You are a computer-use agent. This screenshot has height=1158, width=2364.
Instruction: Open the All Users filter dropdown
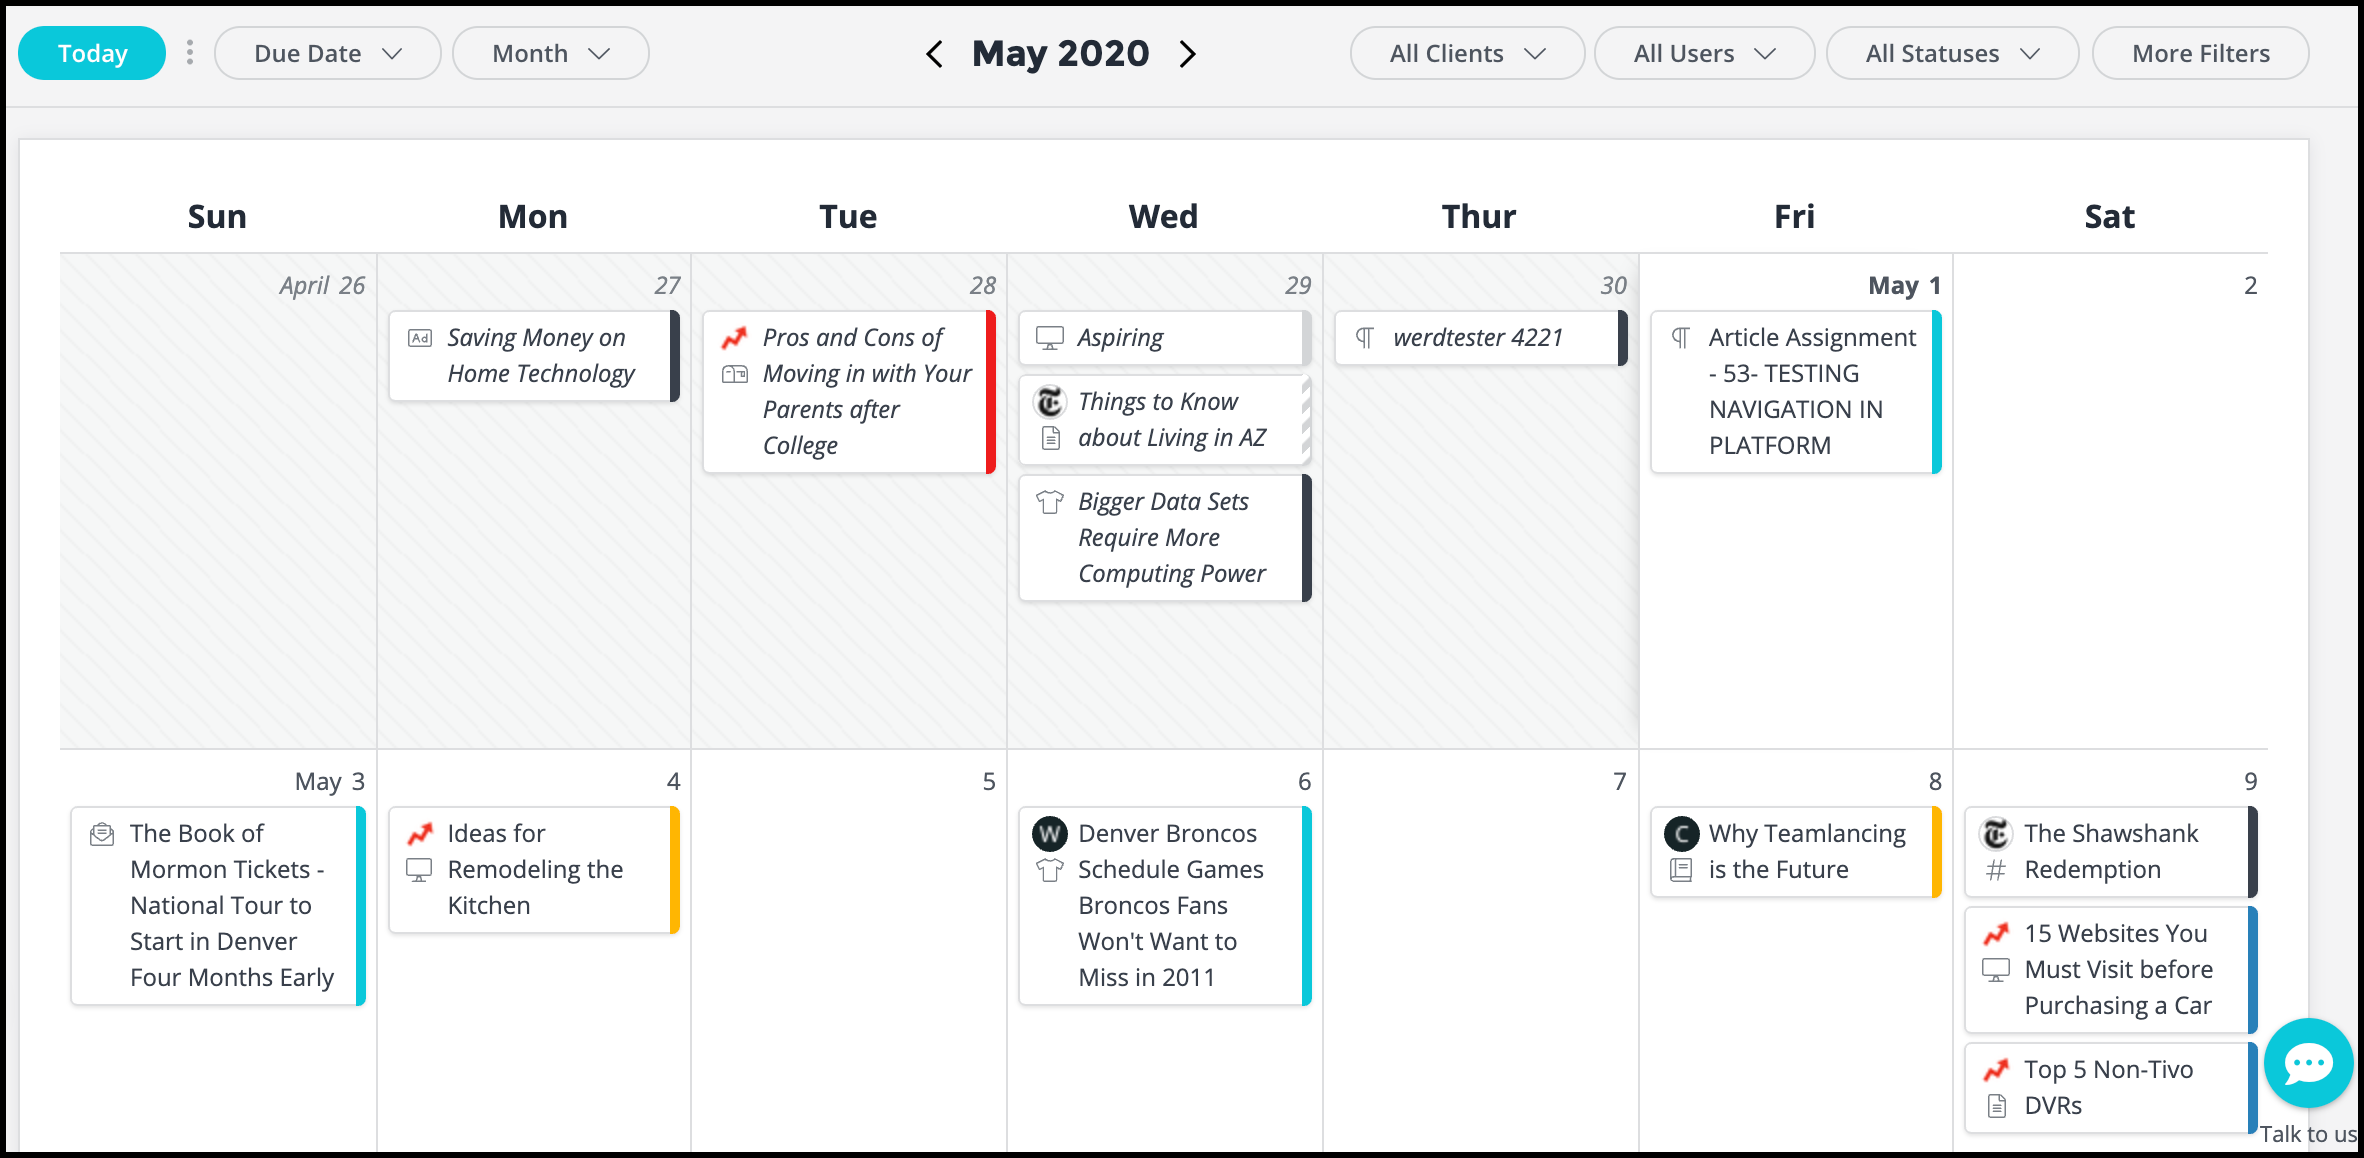point(1704,53)
